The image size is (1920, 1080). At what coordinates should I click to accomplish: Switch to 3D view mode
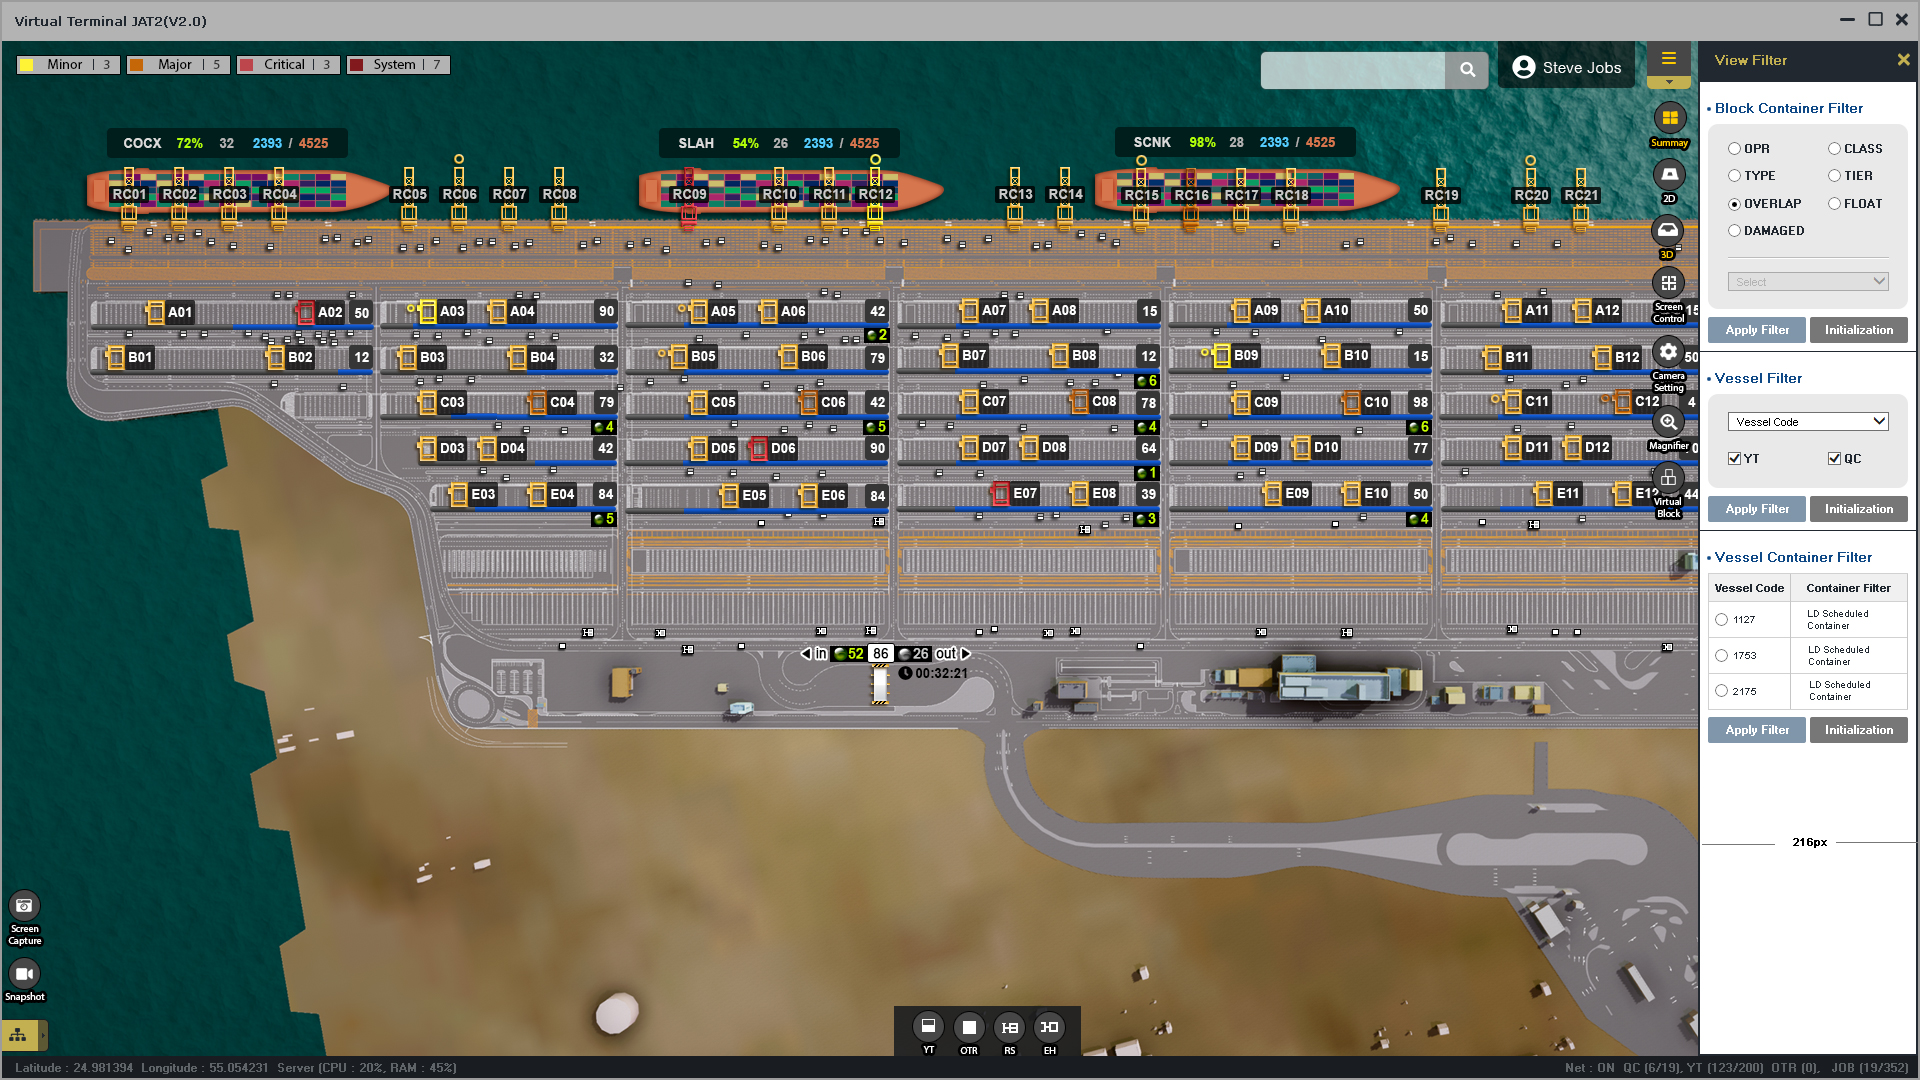pos(1668,231)
